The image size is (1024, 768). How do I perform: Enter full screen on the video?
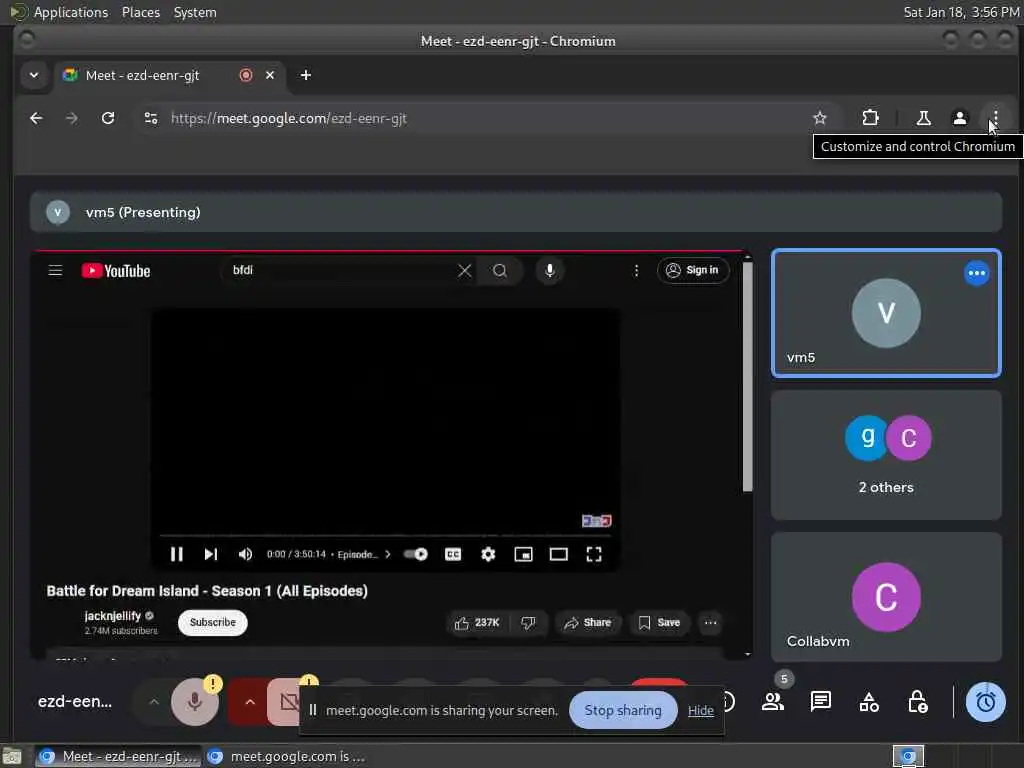coord(594,554)
